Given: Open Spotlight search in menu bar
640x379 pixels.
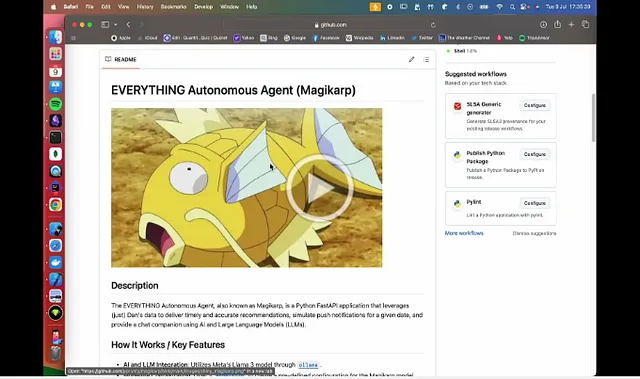Looking at the screenshot, I should (x=512, y=7).
